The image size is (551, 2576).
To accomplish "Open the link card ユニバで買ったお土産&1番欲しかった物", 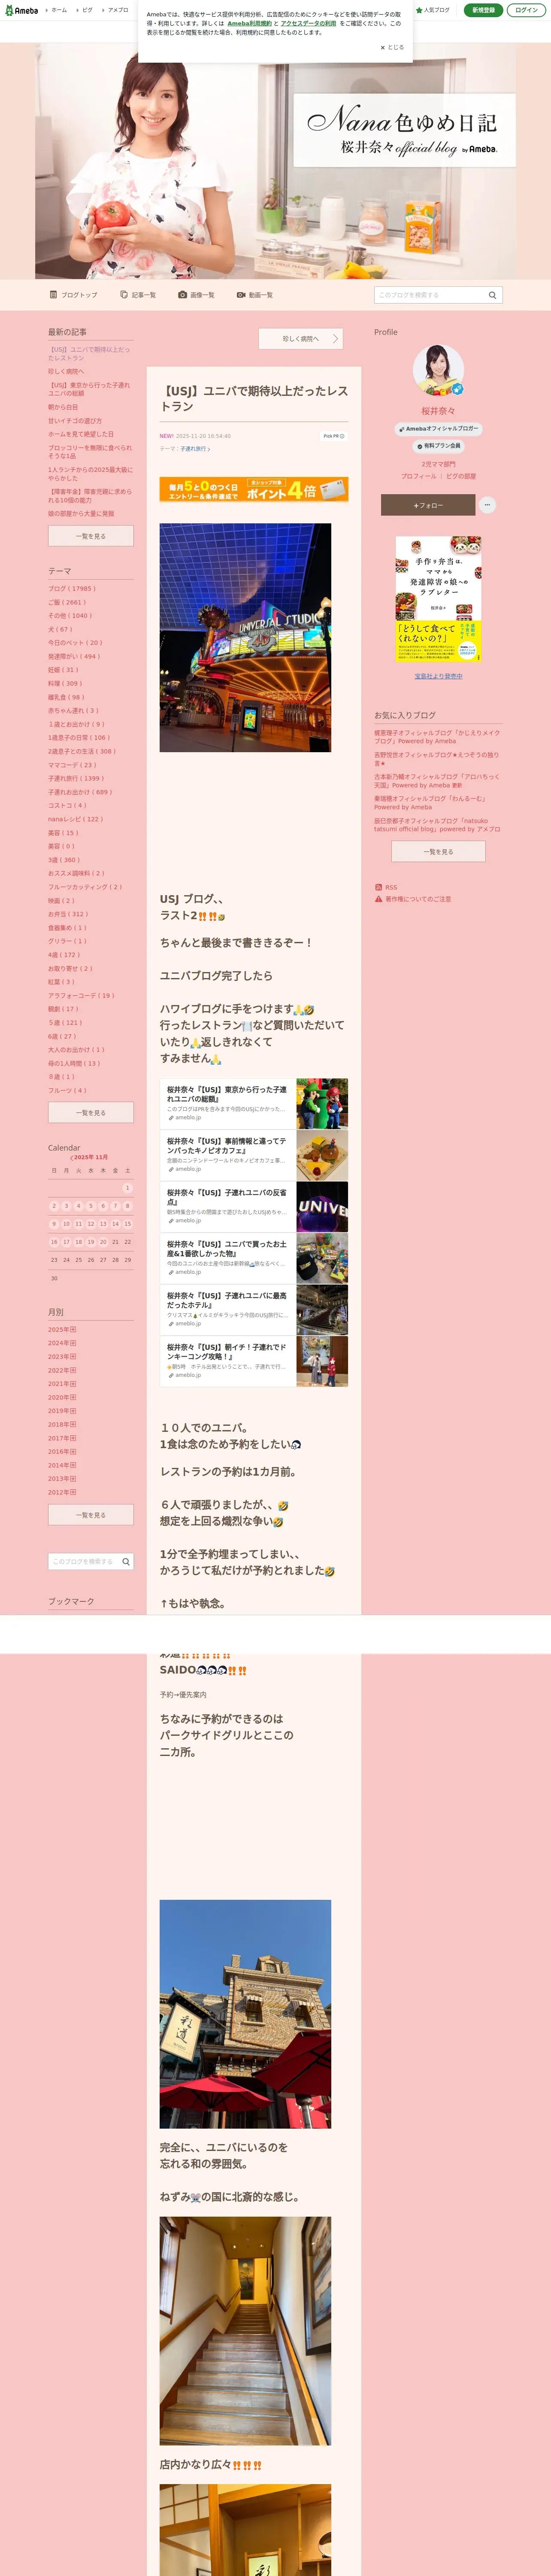I will tap(254, 1258).
